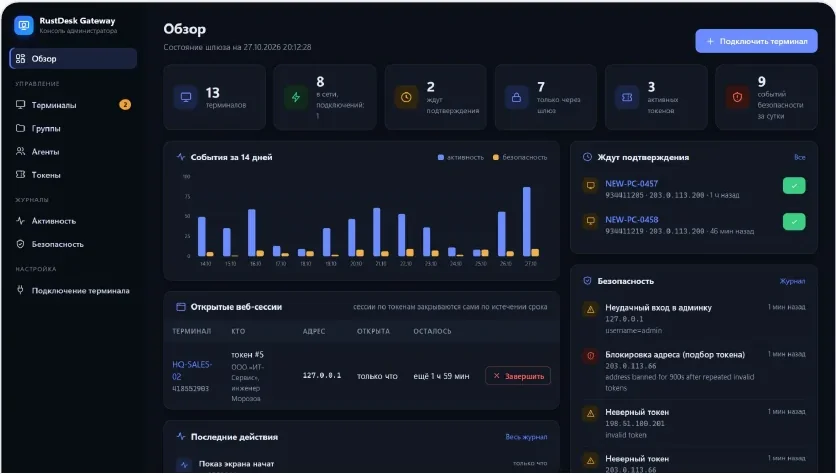Click the icon for Показ экрана начат

click(x=184, y=465)
